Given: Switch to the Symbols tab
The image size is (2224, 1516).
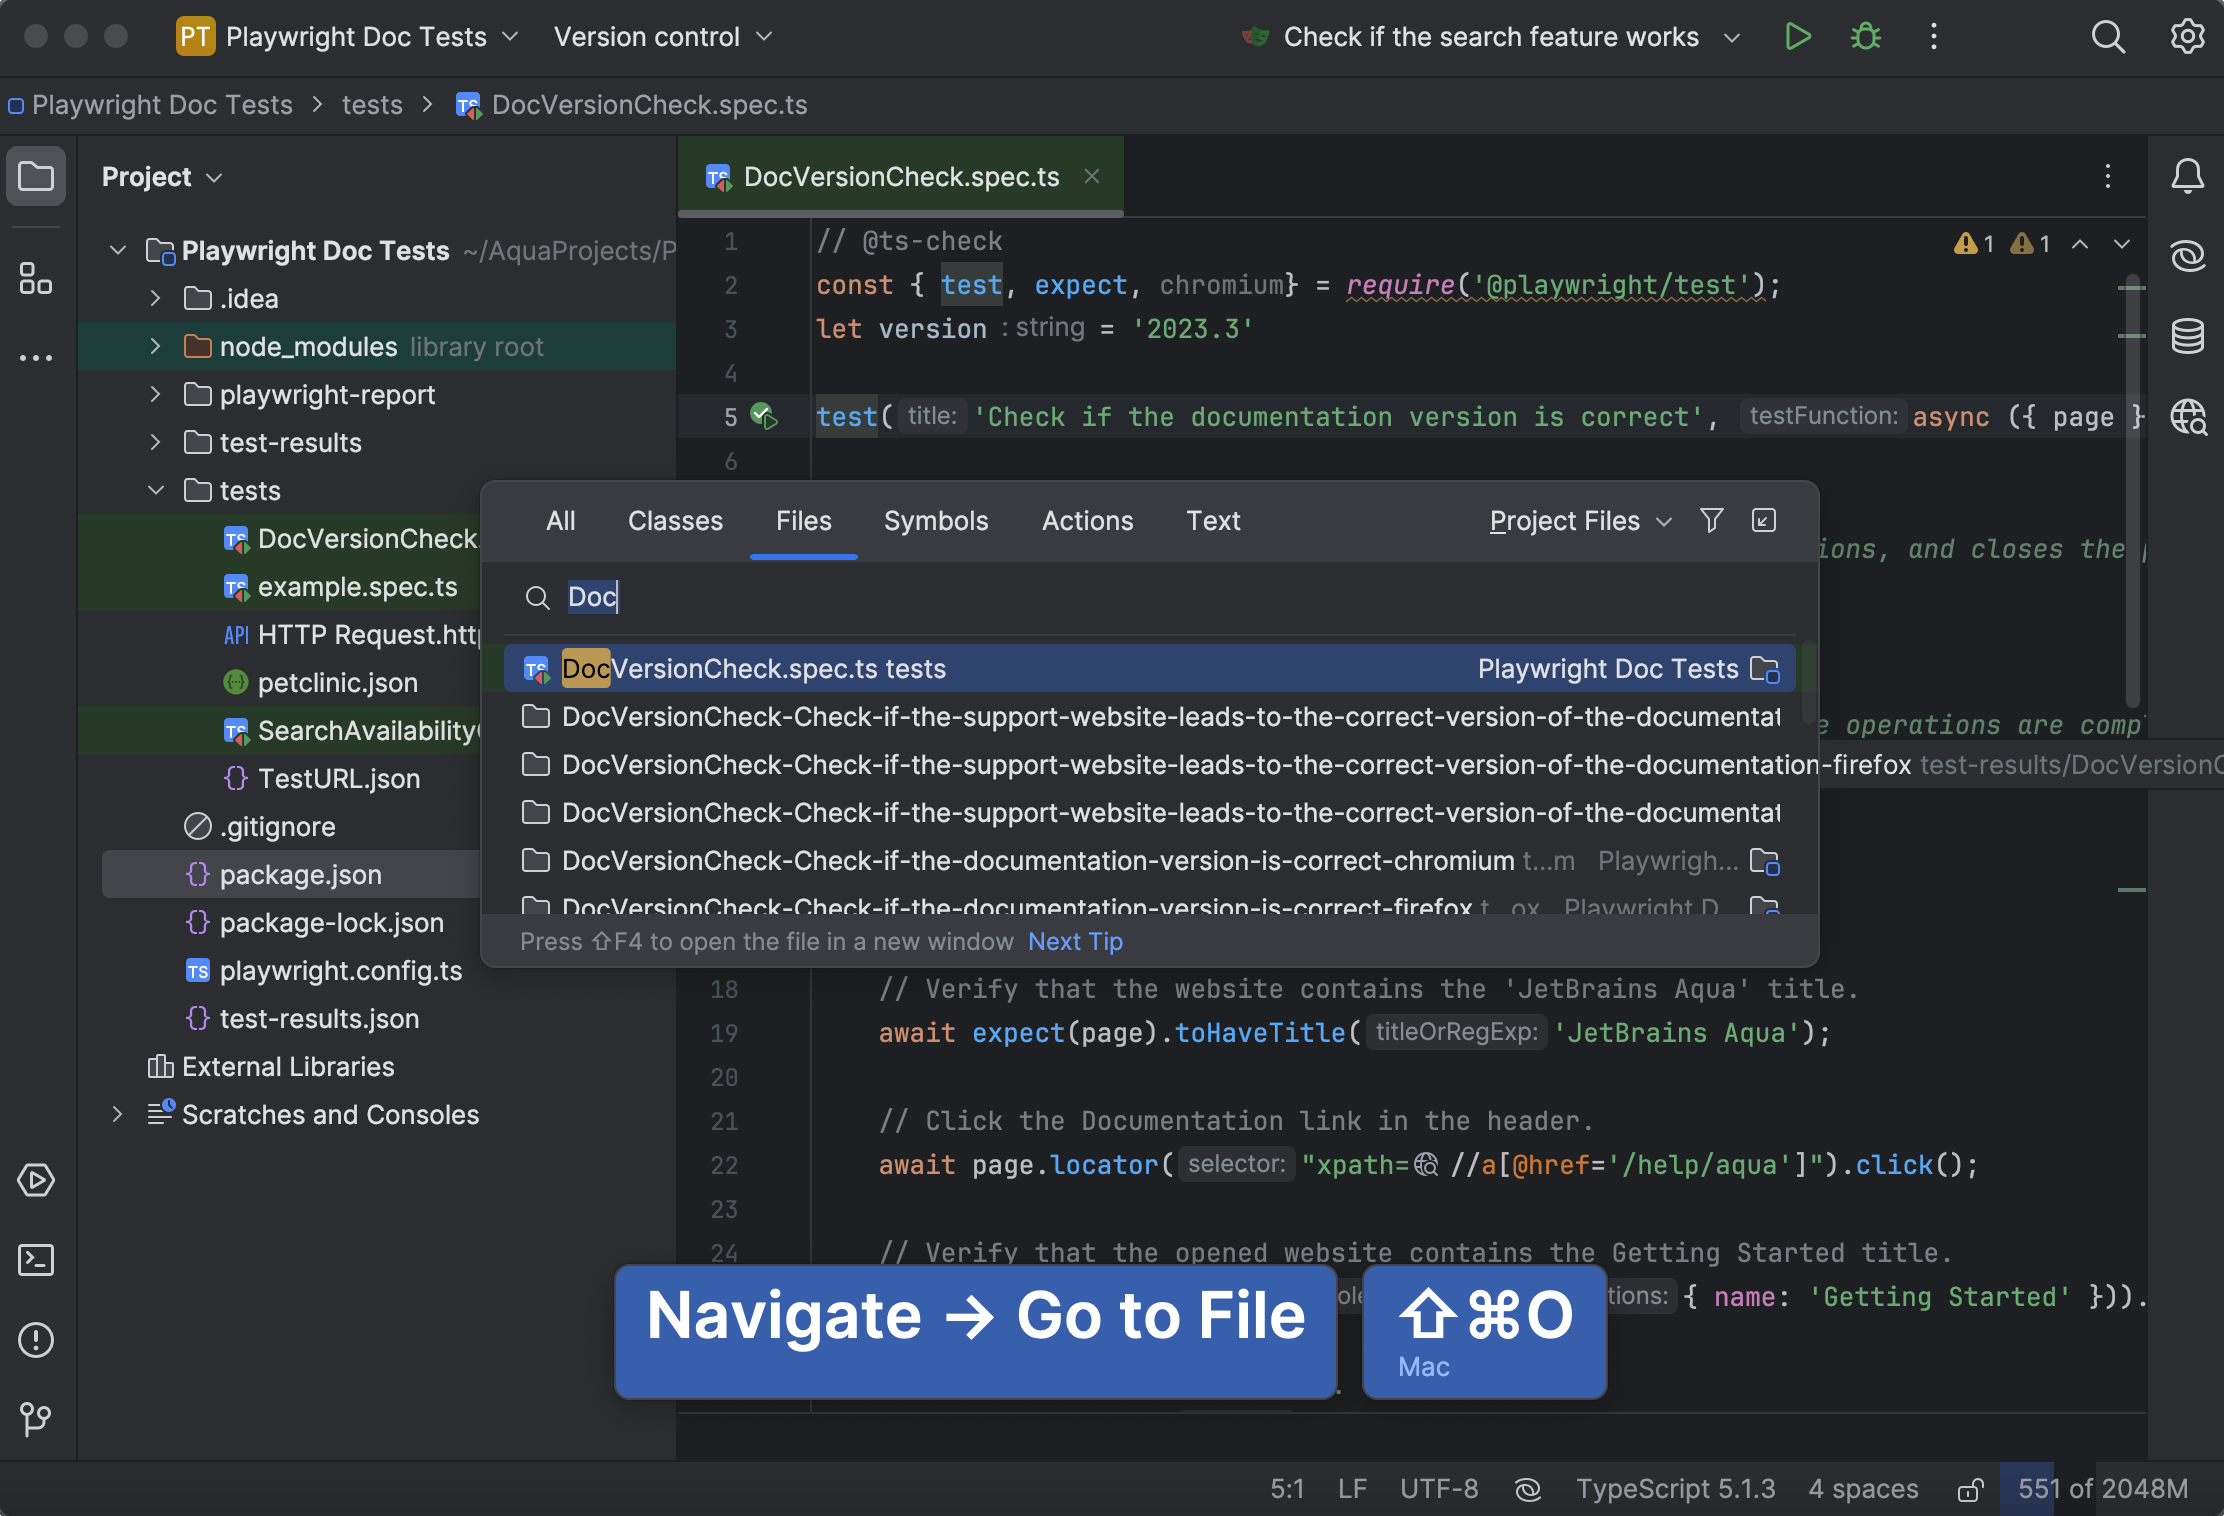Looking at the screenshot, I should click(935, 521).
